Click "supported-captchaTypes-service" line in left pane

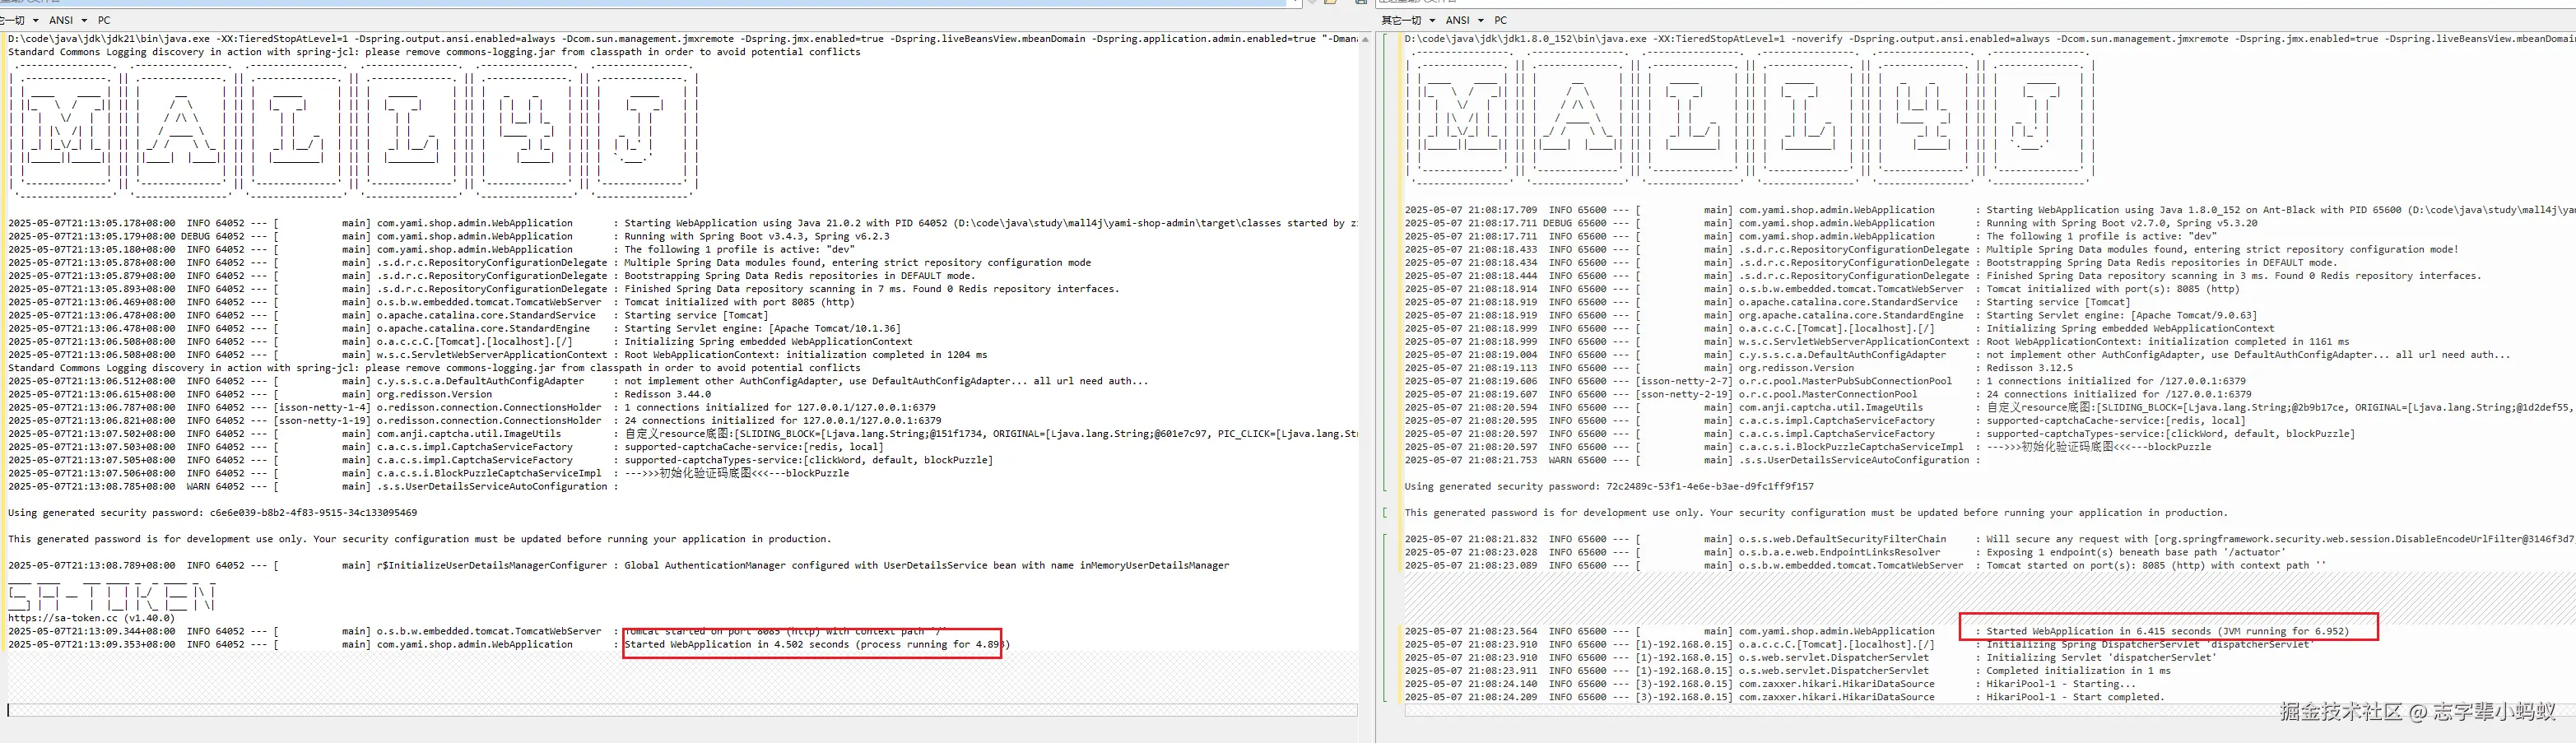tap(501, 460)
